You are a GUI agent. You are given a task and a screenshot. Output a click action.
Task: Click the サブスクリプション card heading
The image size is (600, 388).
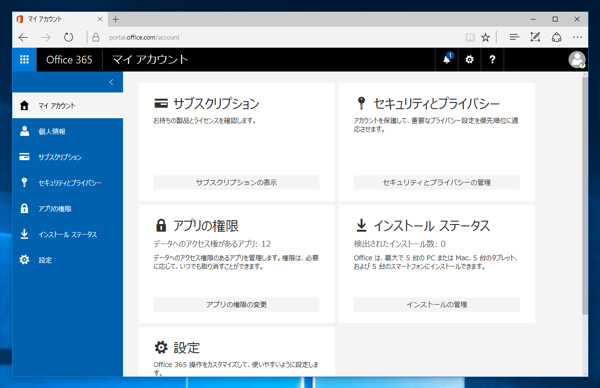[217, 103]
